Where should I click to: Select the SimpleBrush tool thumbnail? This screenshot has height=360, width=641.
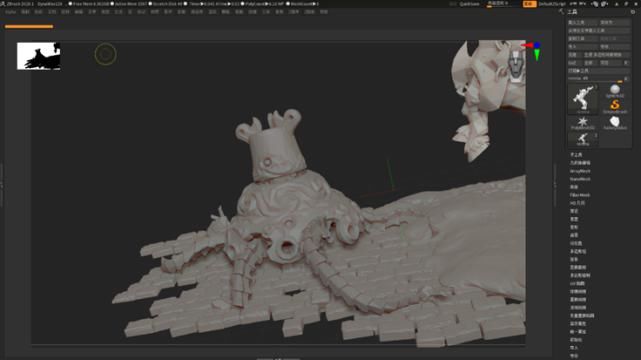(615, 106)
